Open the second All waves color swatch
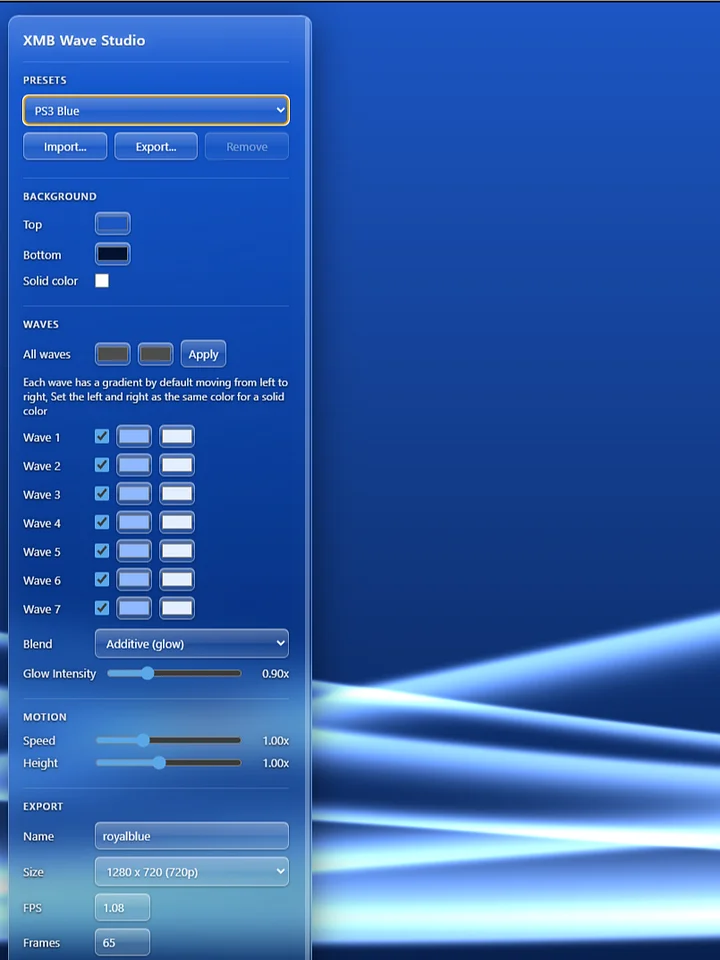 [156, 354]
